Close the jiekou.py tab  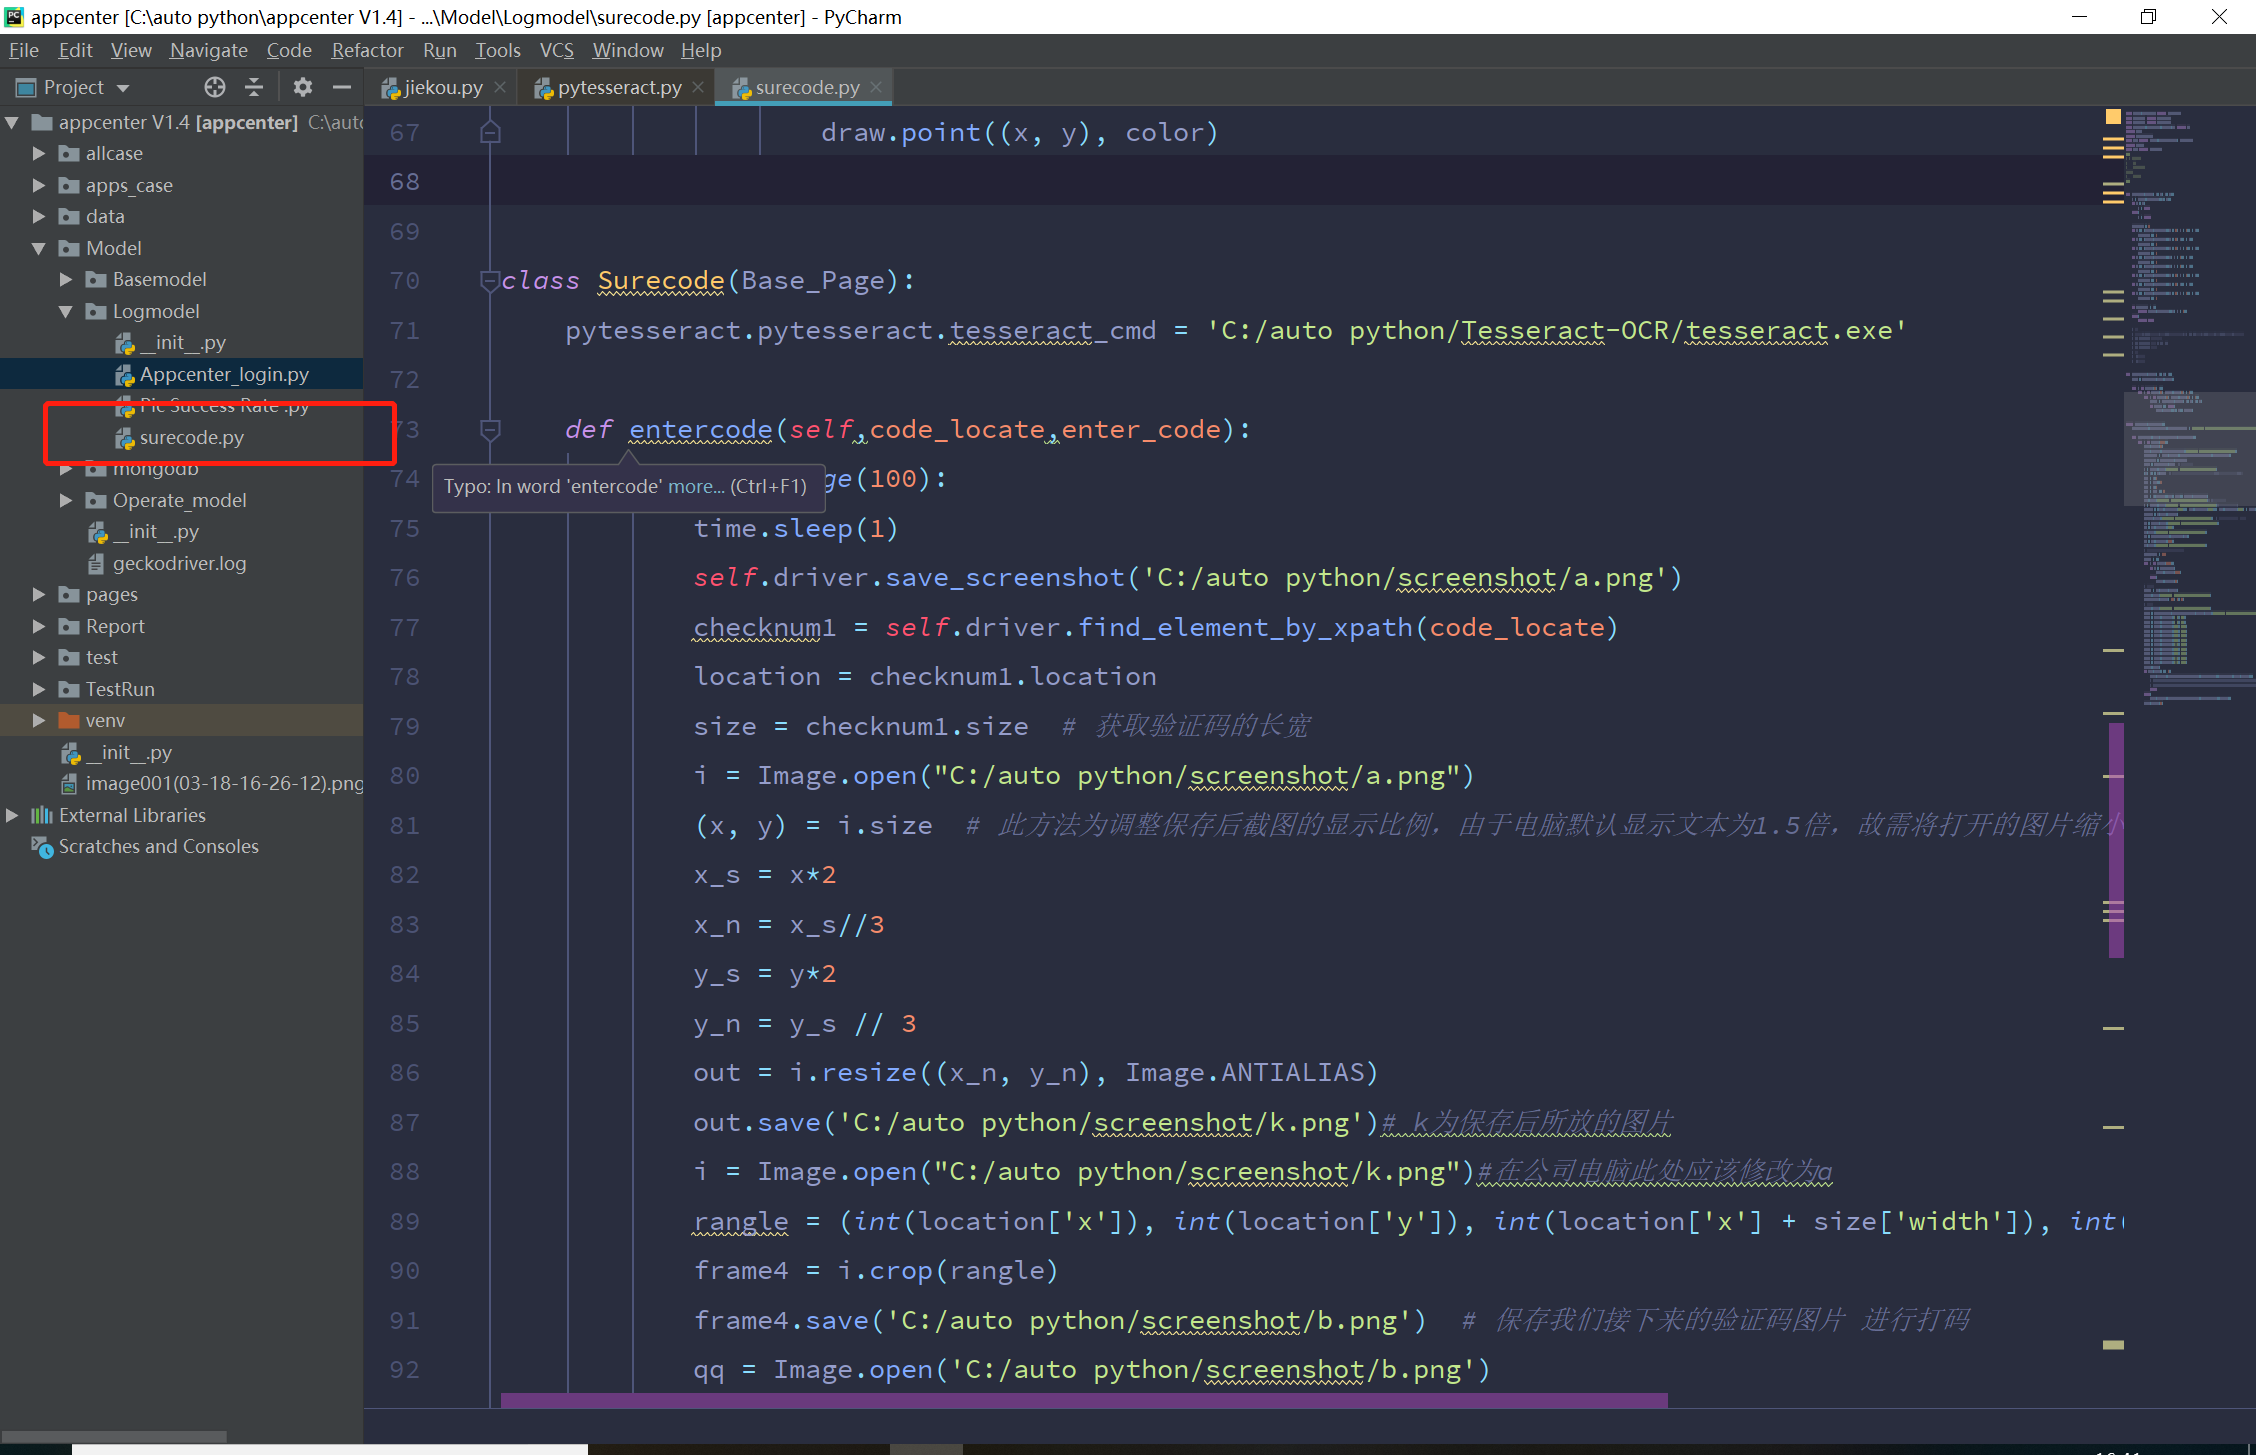(500, 87)
